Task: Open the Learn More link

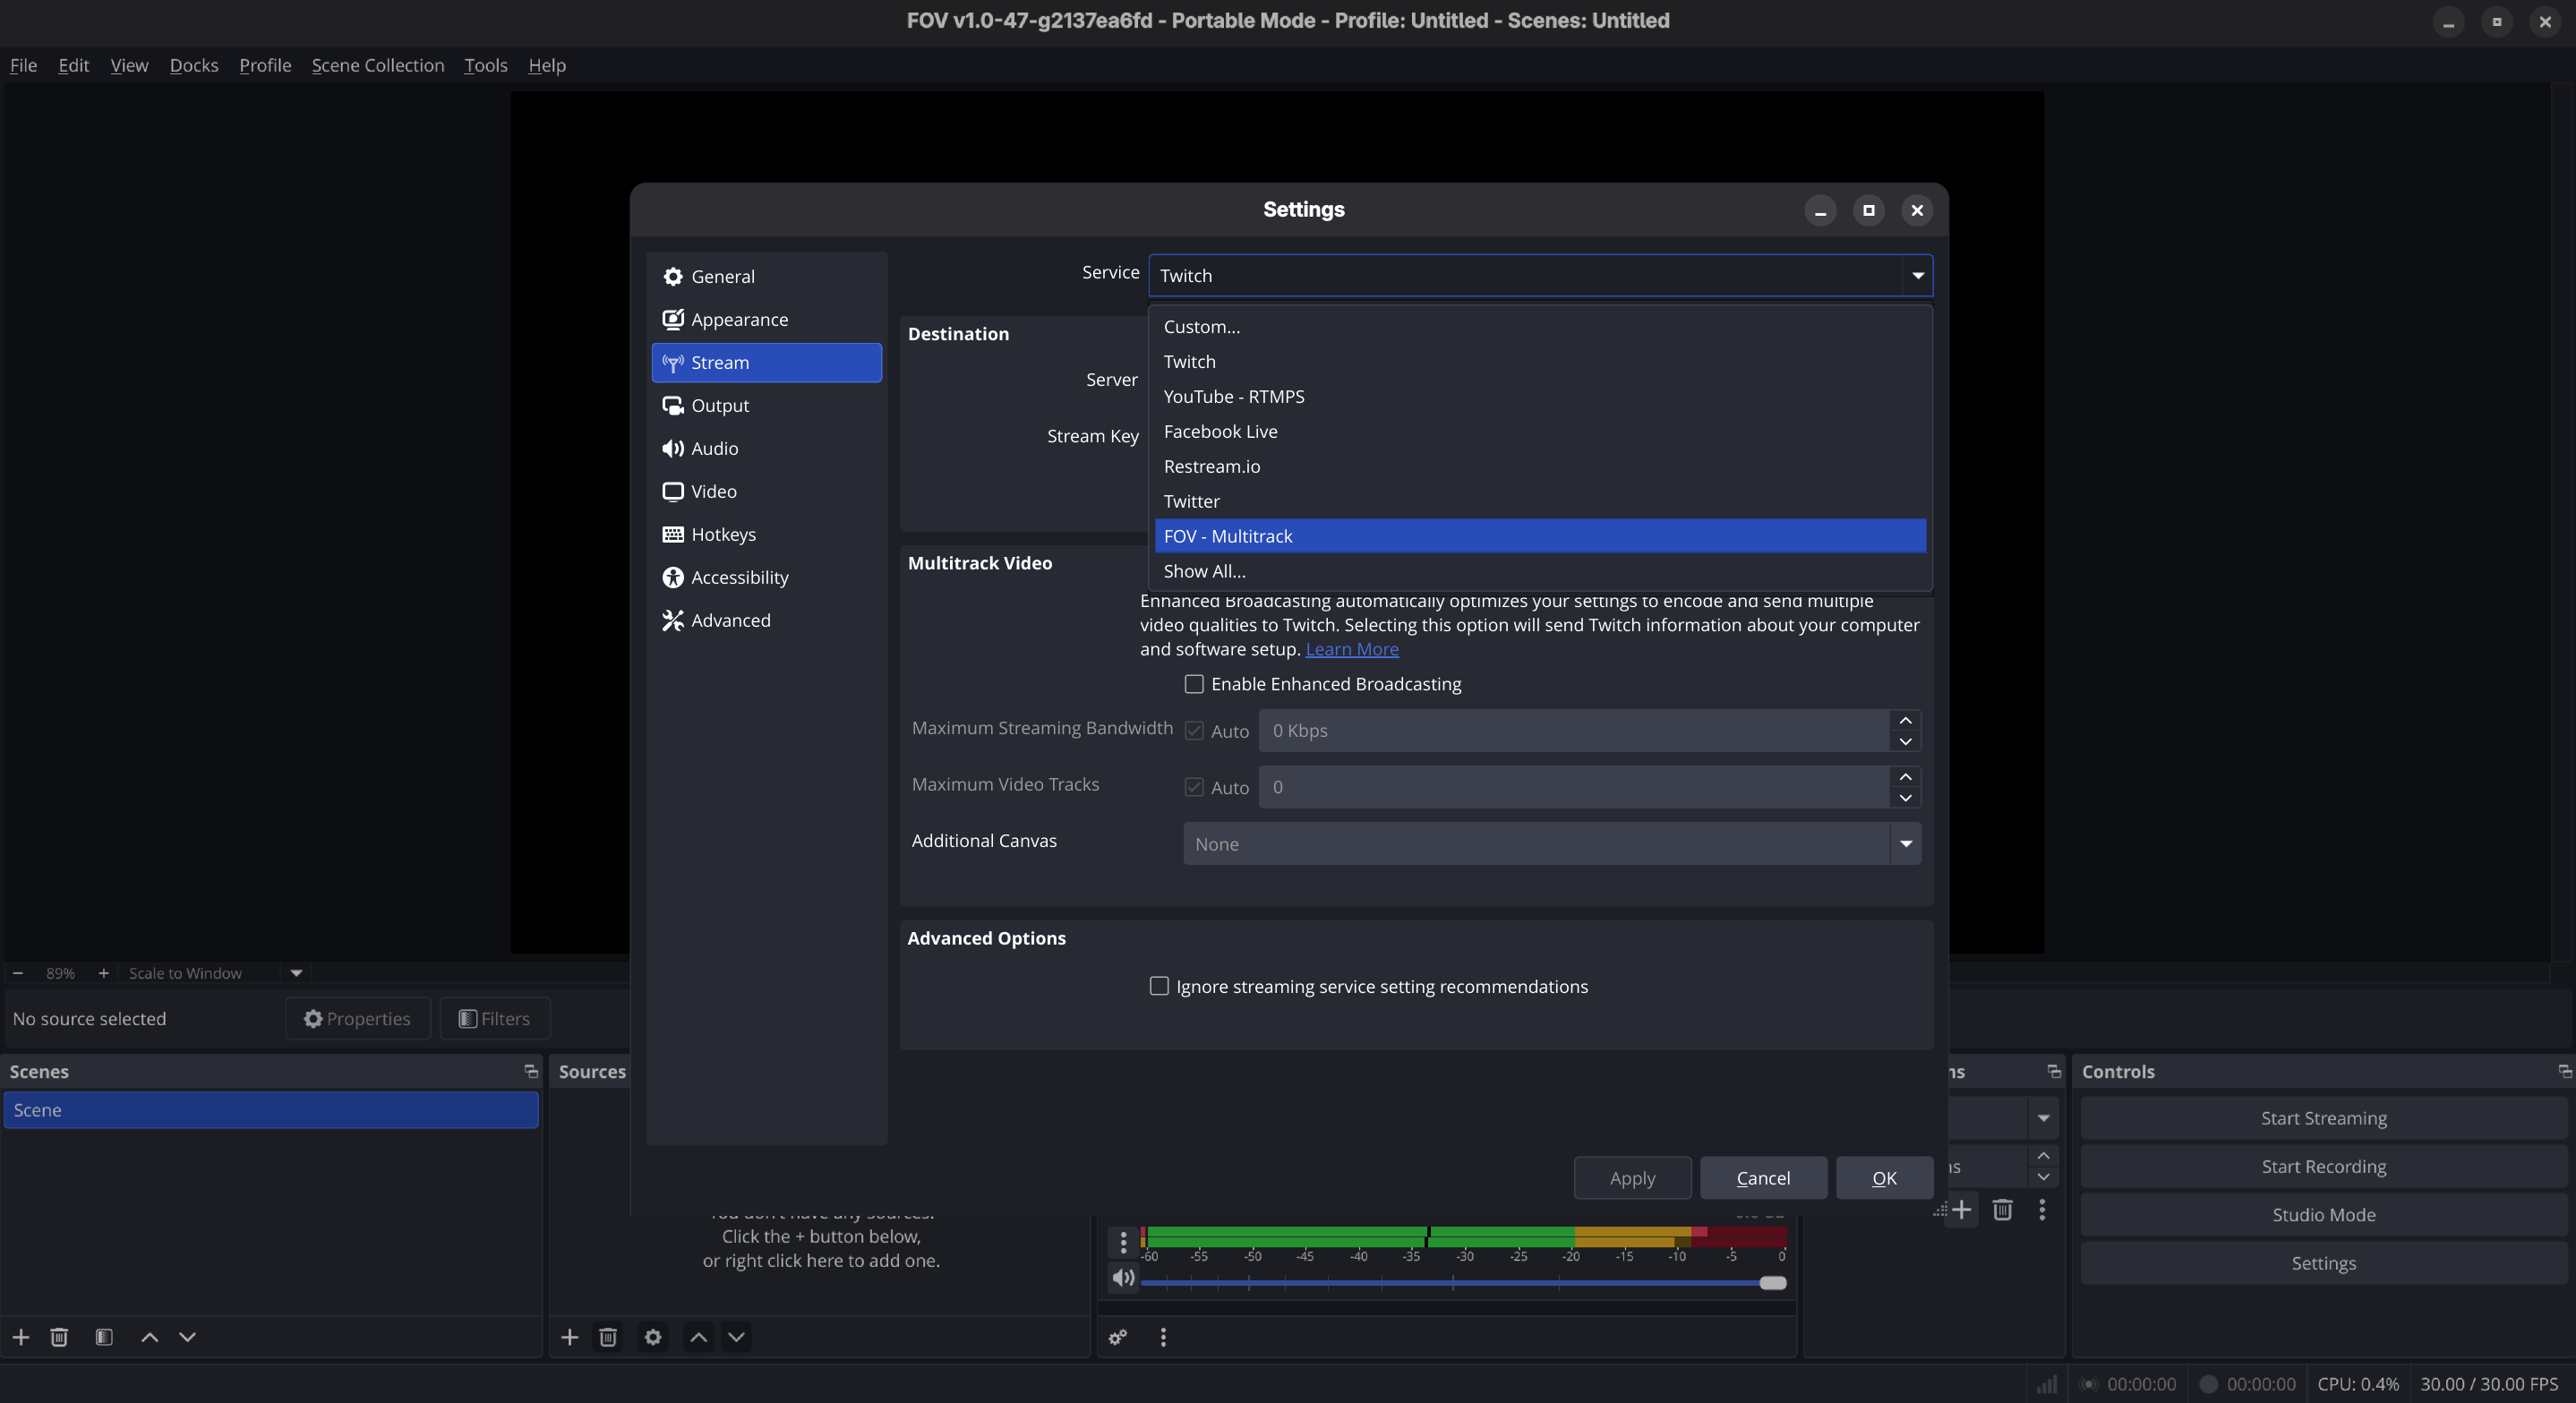Action: (1352, 649)
